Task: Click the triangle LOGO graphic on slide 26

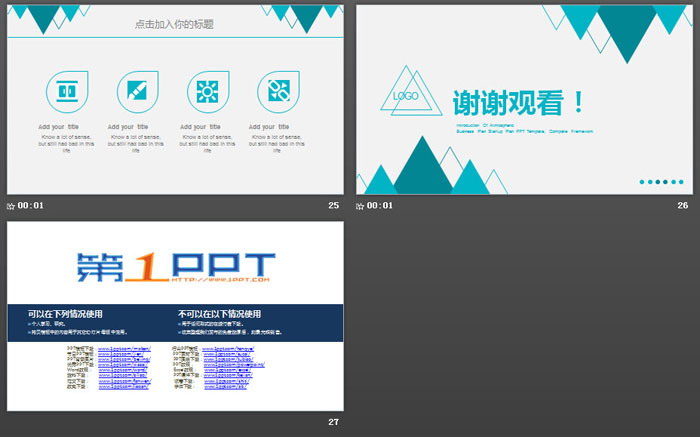Action: pos(411,92)
